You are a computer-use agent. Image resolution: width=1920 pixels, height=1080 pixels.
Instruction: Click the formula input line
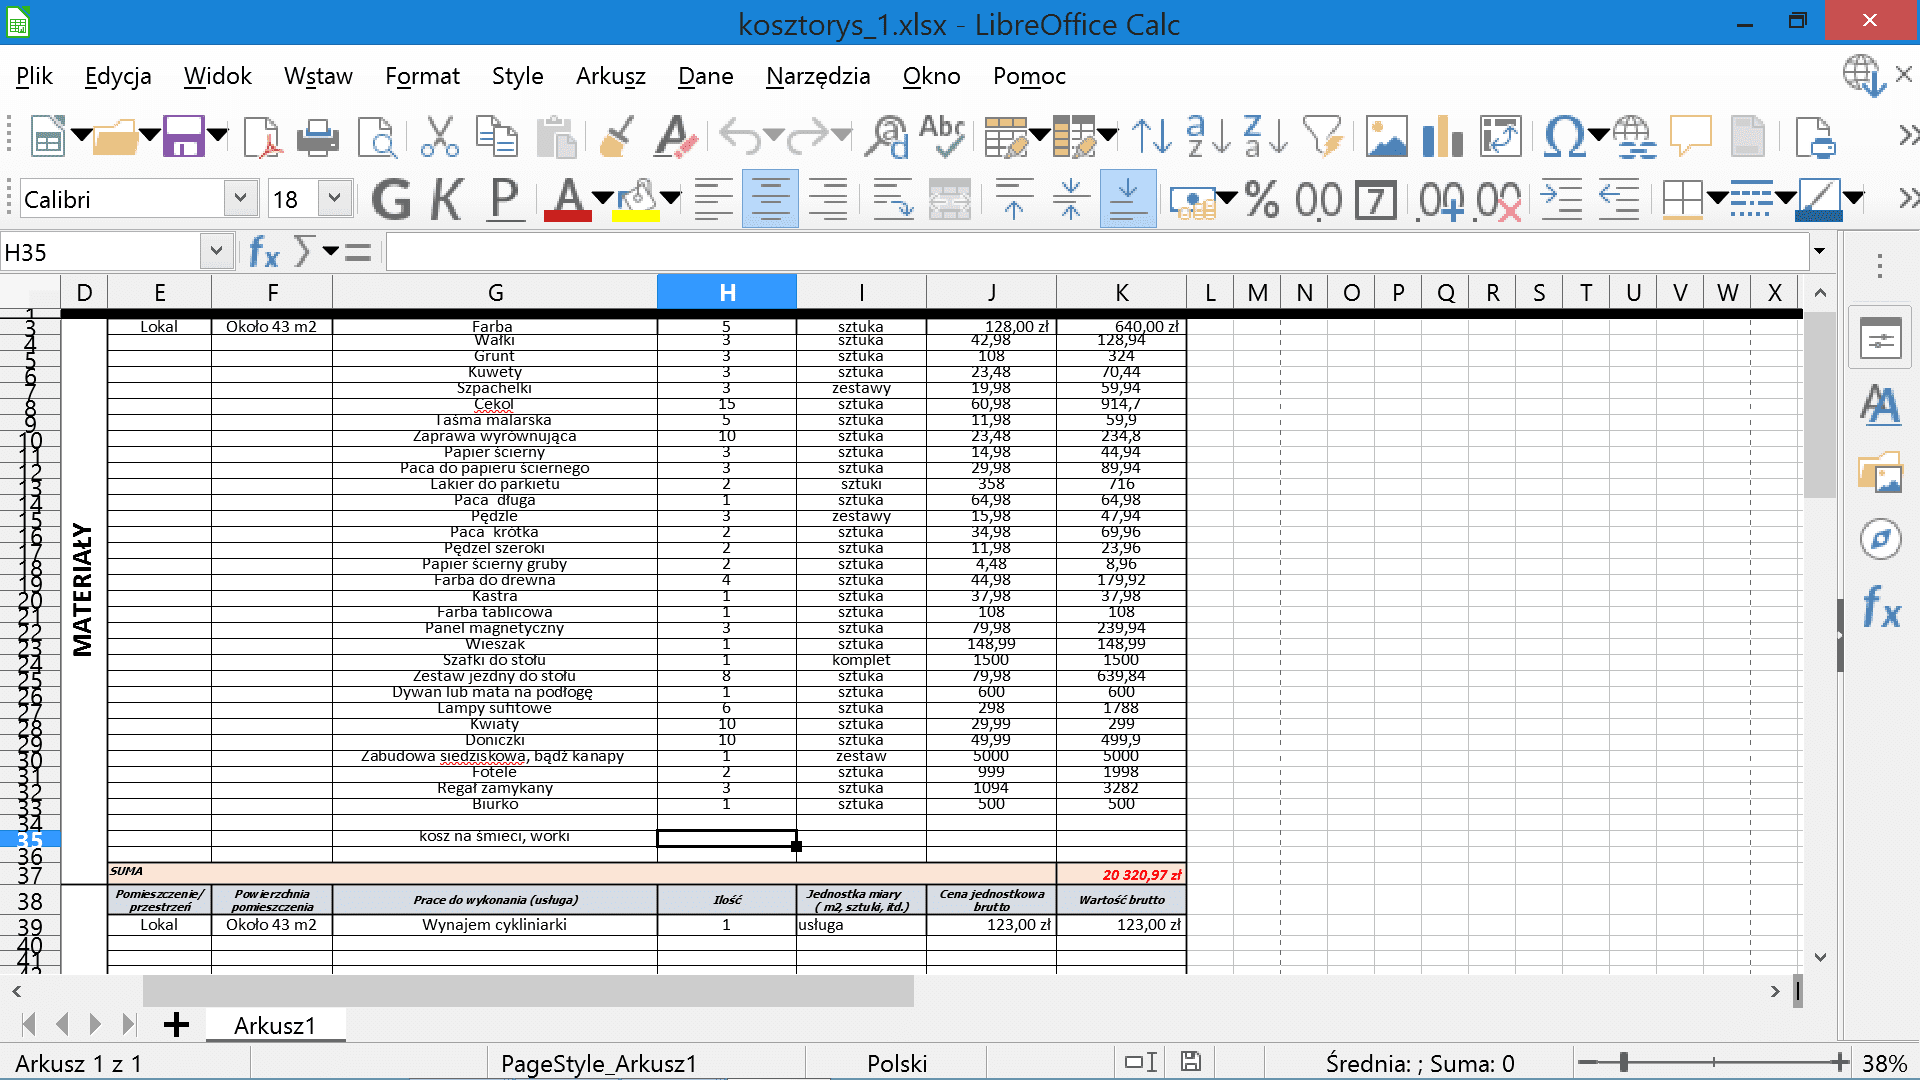point(1097,252)
